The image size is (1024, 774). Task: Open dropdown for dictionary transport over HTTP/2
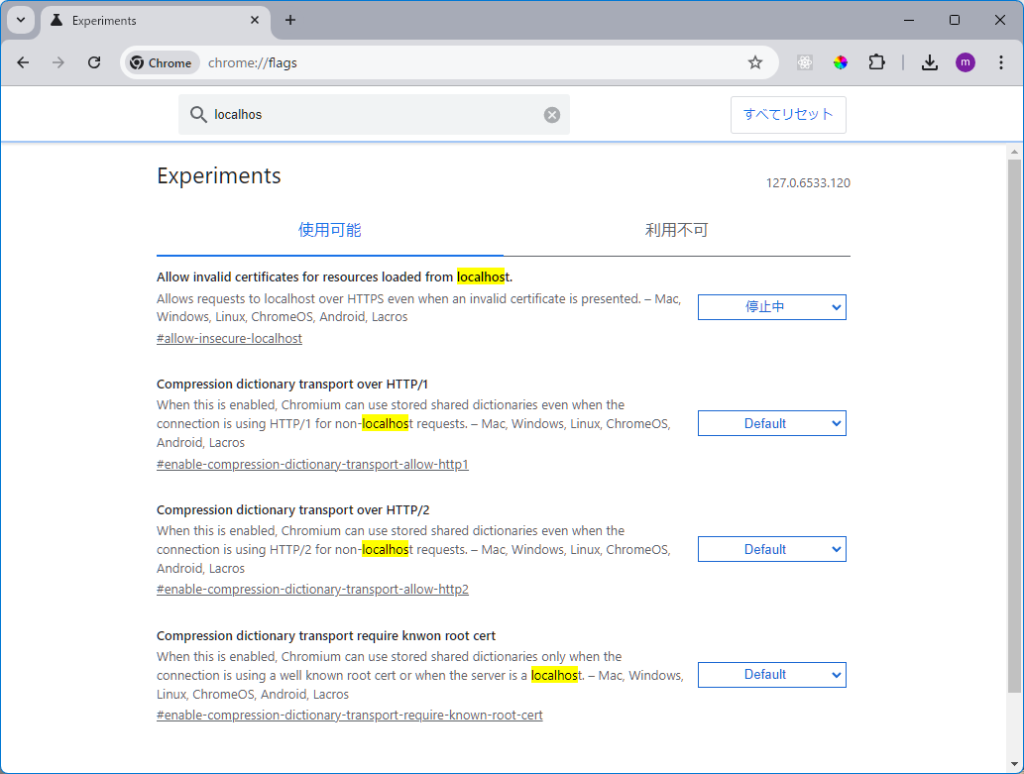pyautogui.click(x=771, y=549)
